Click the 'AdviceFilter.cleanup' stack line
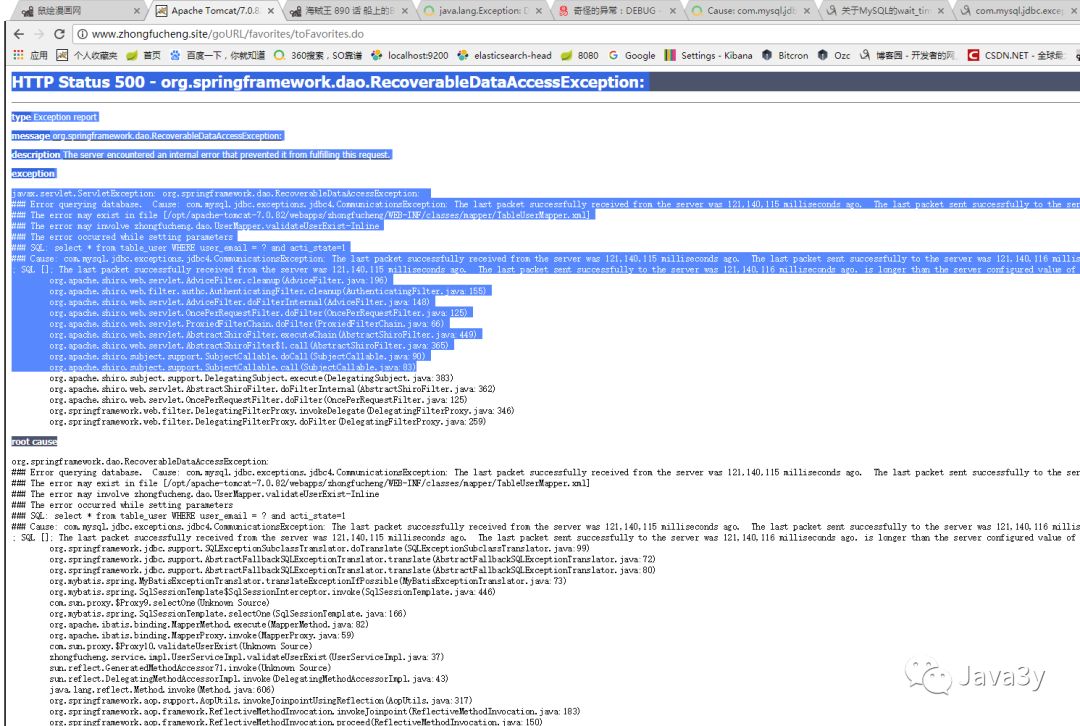 click(218, 280)
